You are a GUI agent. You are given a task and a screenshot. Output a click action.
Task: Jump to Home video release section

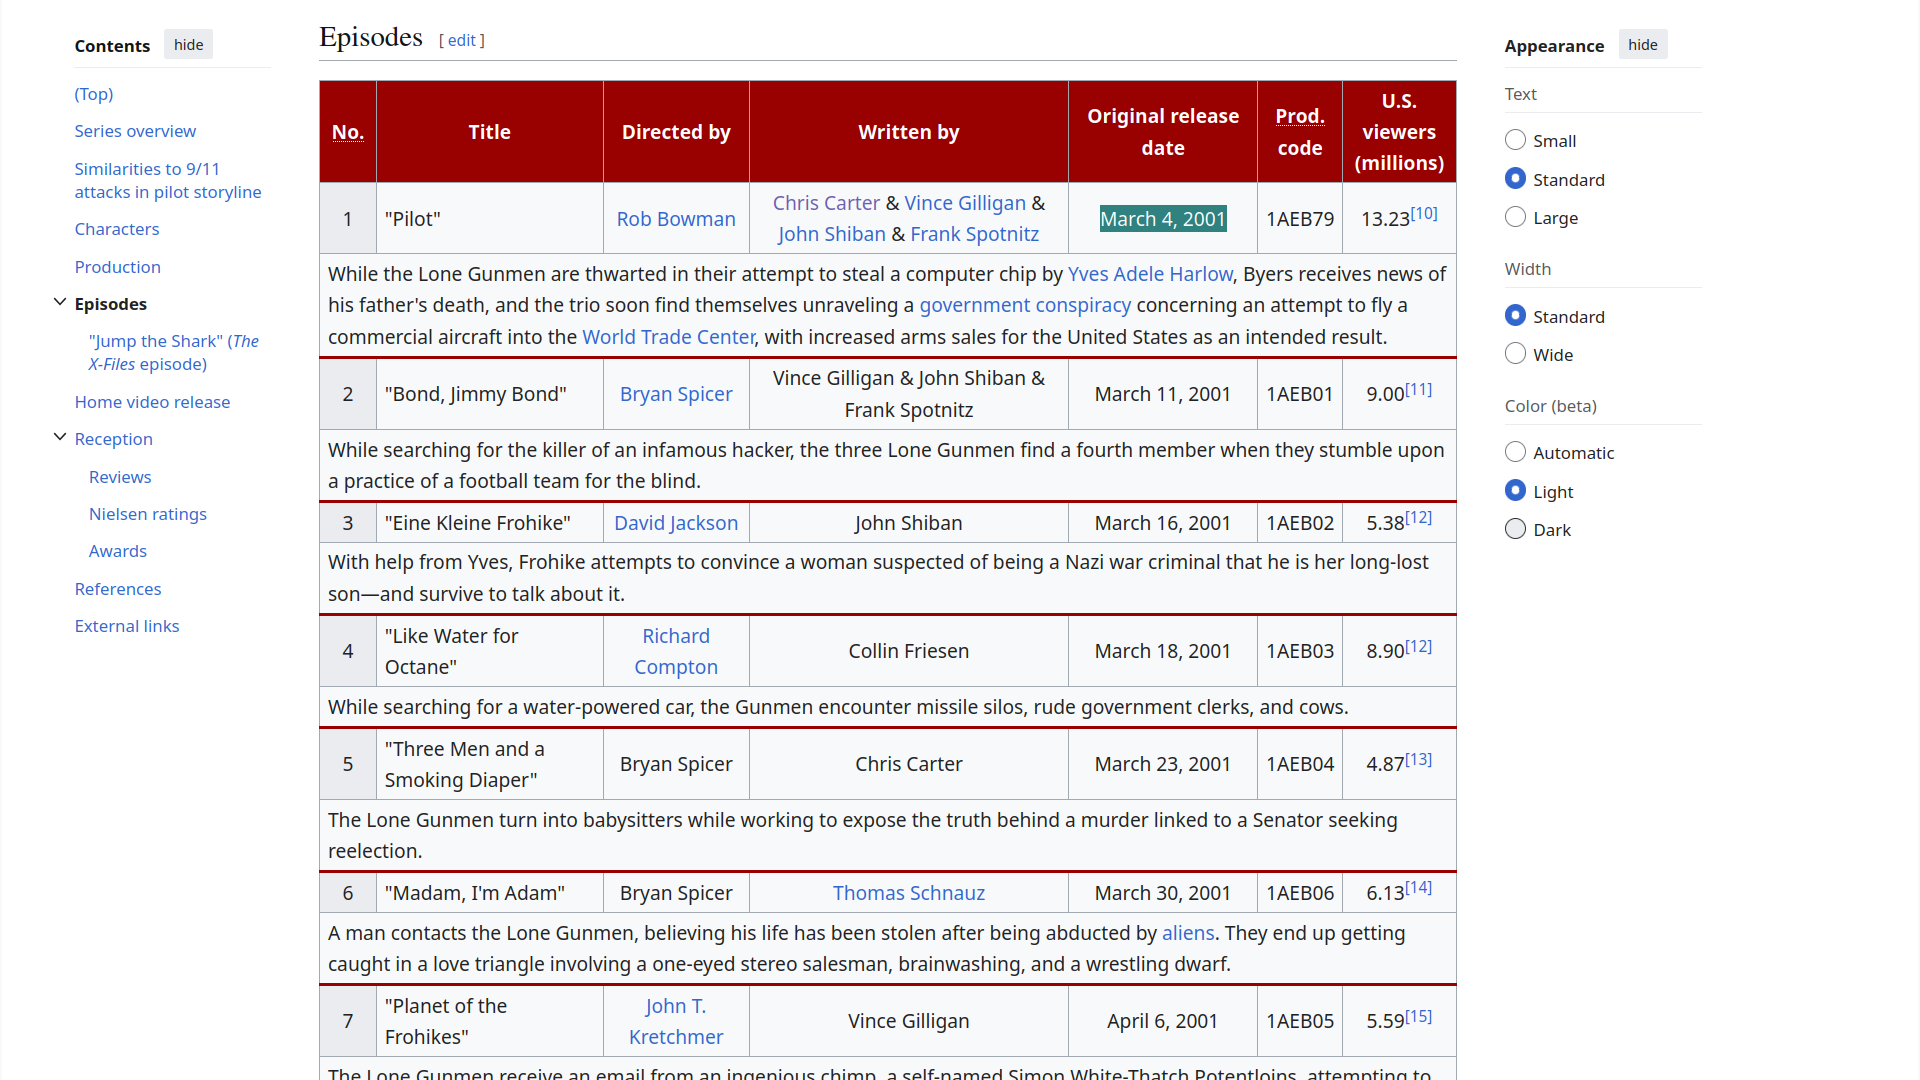pyautogui.click(x=152, y=402)
